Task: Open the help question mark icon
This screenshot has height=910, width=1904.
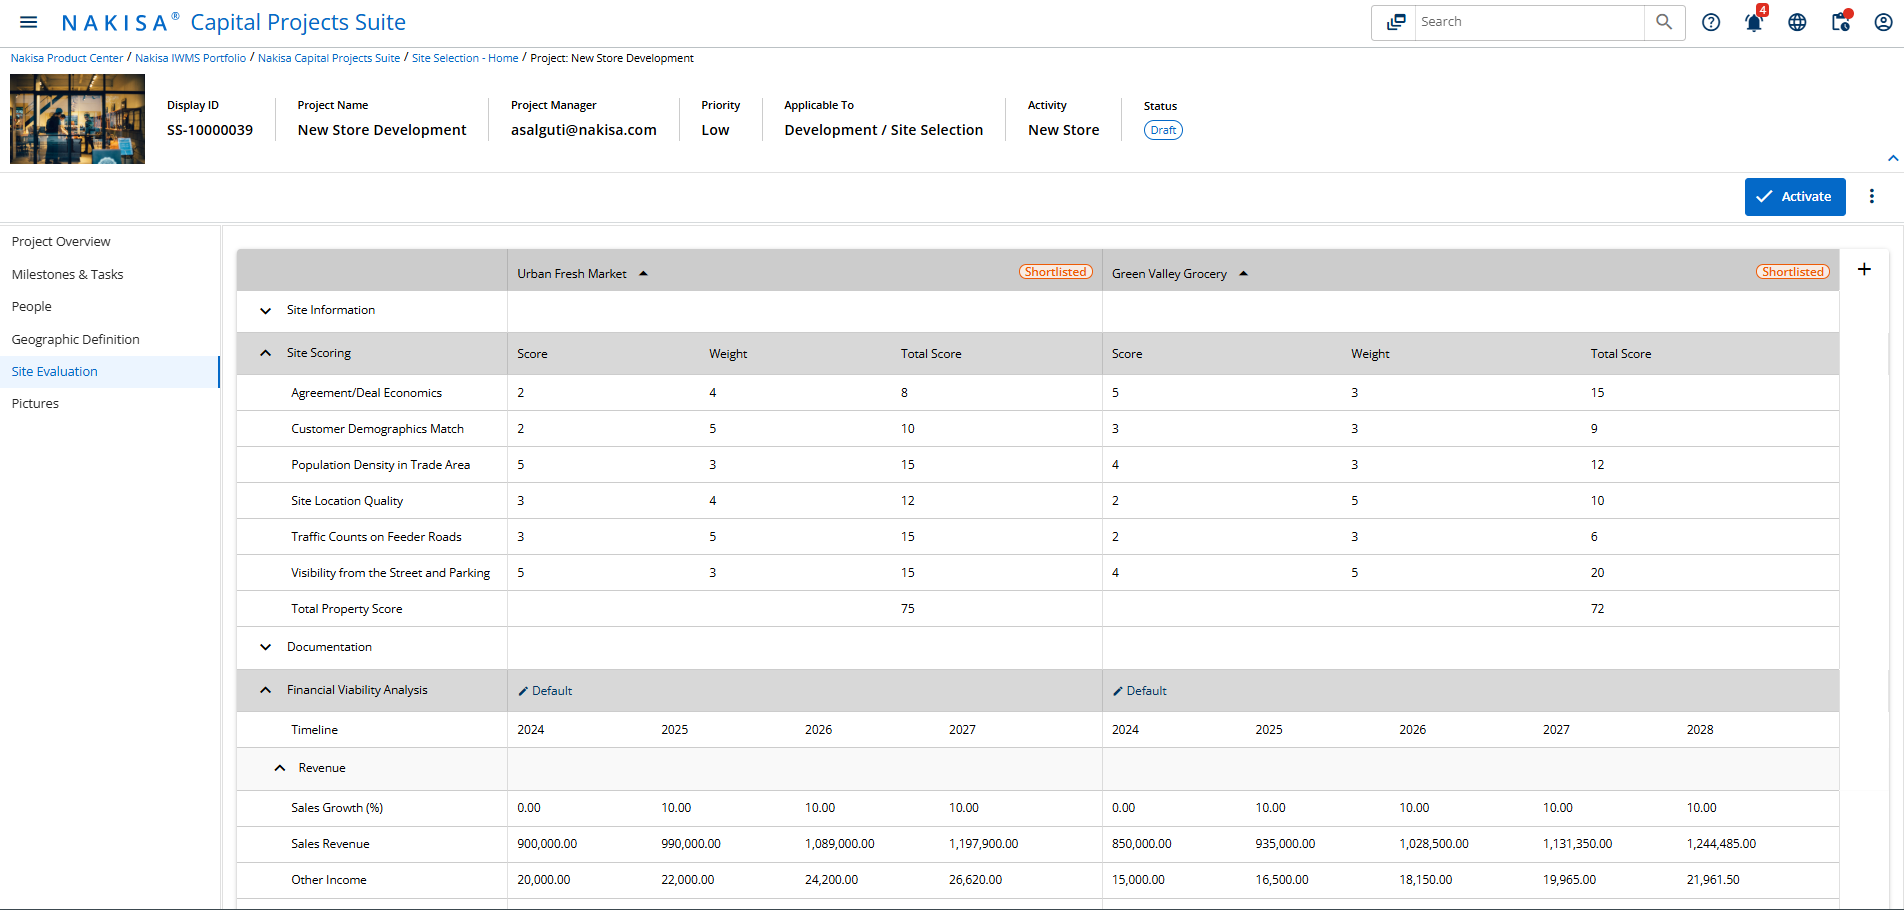Action: click(x=1711, y=22)
